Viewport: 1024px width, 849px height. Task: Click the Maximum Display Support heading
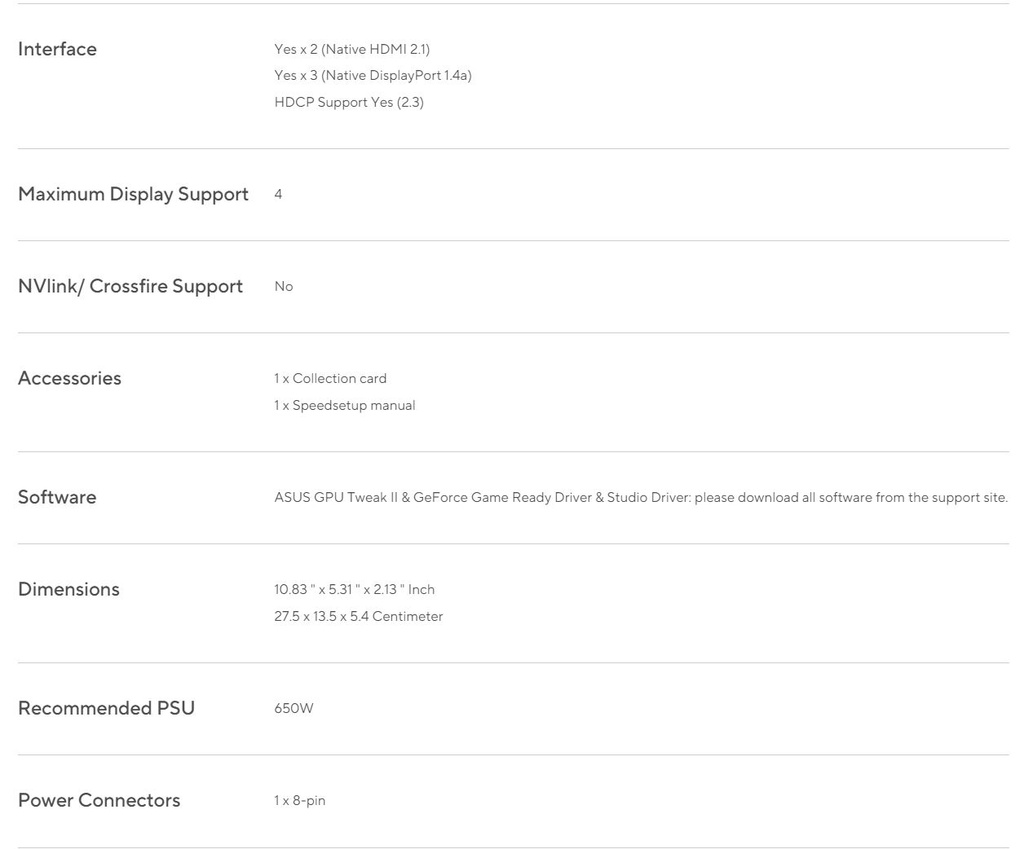click(x=133, y=194)
